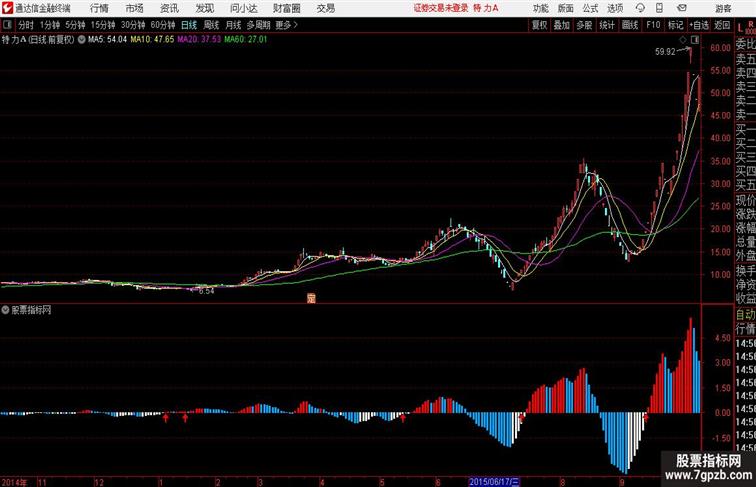
Task: Select the 月线 monthly tab
Action: click(x=233, y=25)
